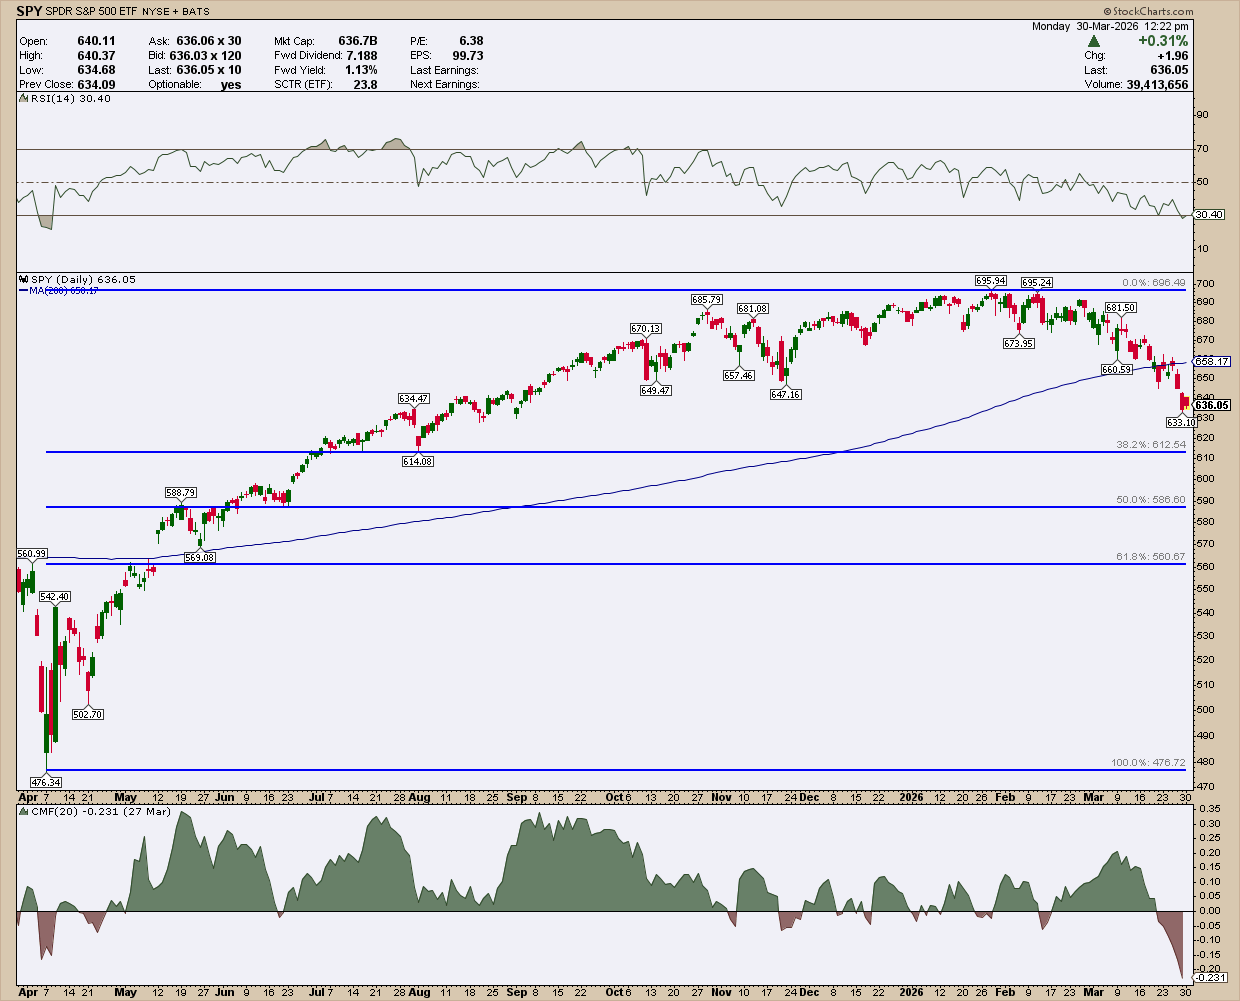Click the 569.08 low price label

(200, 557)
